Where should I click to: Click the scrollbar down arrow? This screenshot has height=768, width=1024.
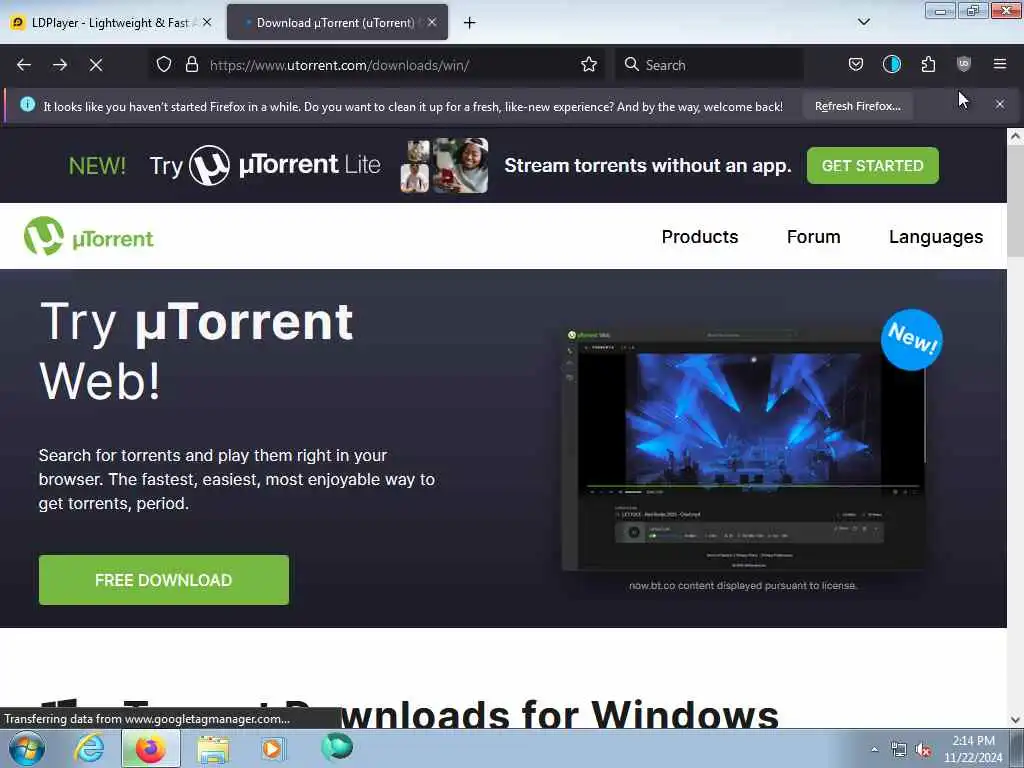(1015, 720)
